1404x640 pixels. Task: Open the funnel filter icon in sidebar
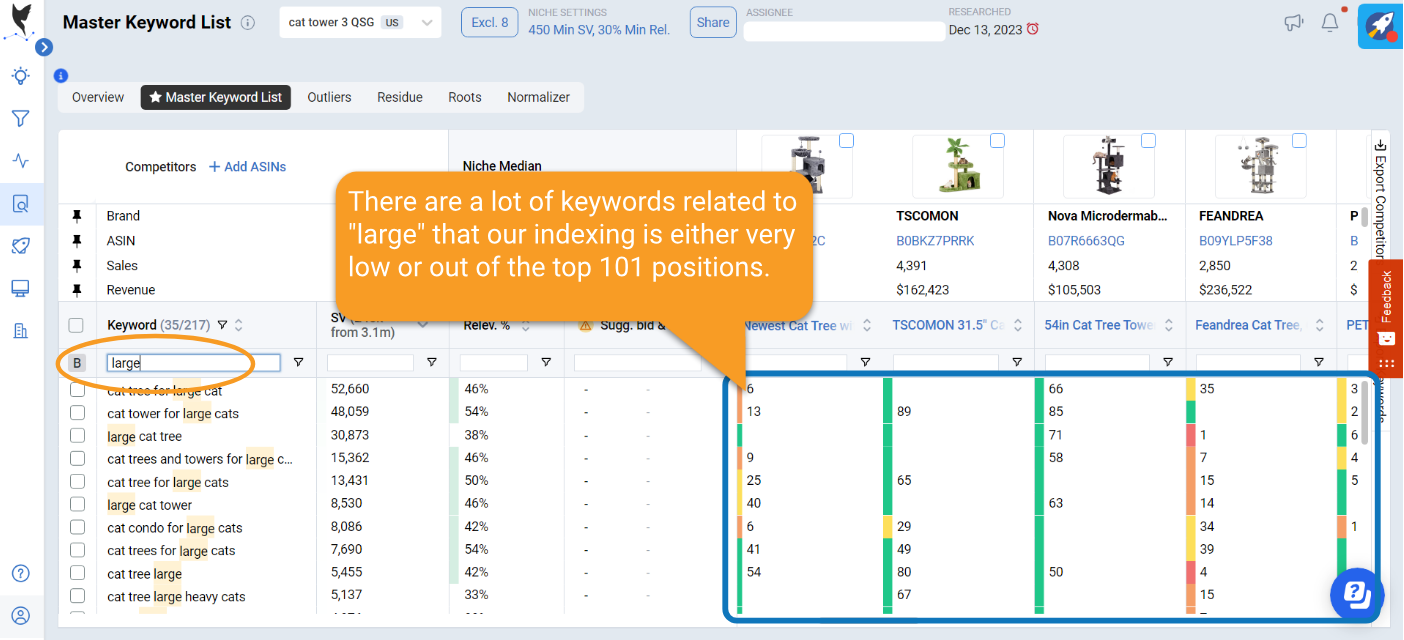pyautogui.click(x=21, y=119)
